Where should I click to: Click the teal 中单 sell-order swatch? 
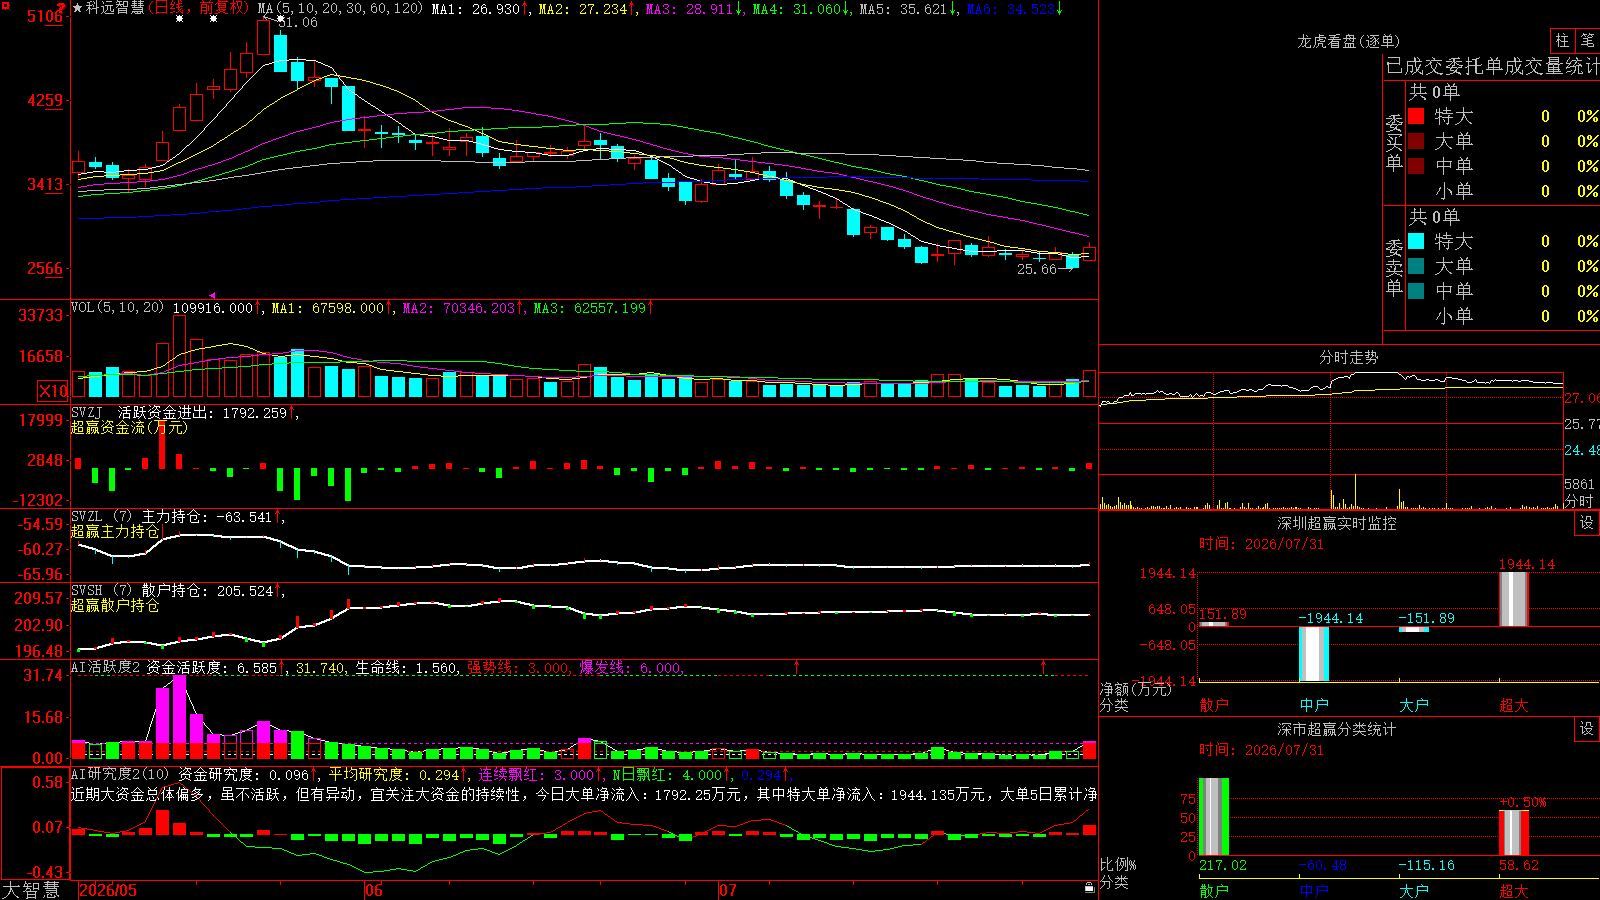(1416, 291)
